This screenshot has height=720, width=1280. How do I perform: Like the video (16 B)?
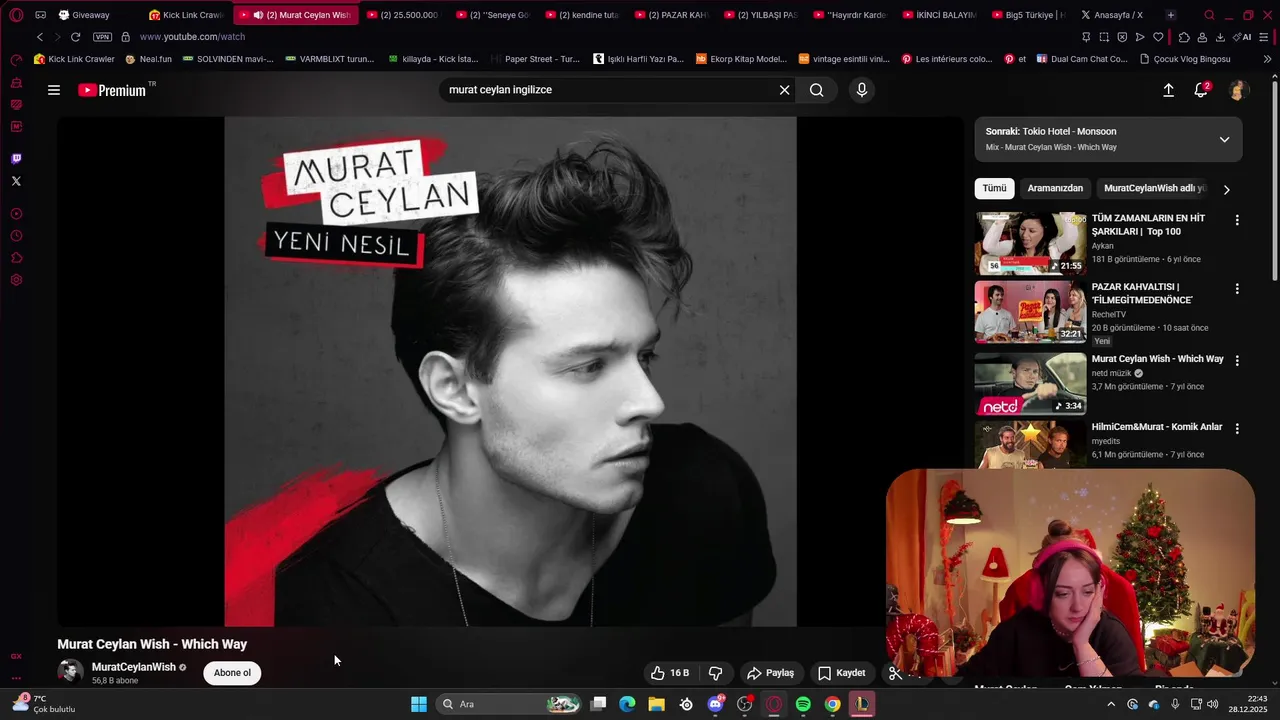[x=669, y=673]
